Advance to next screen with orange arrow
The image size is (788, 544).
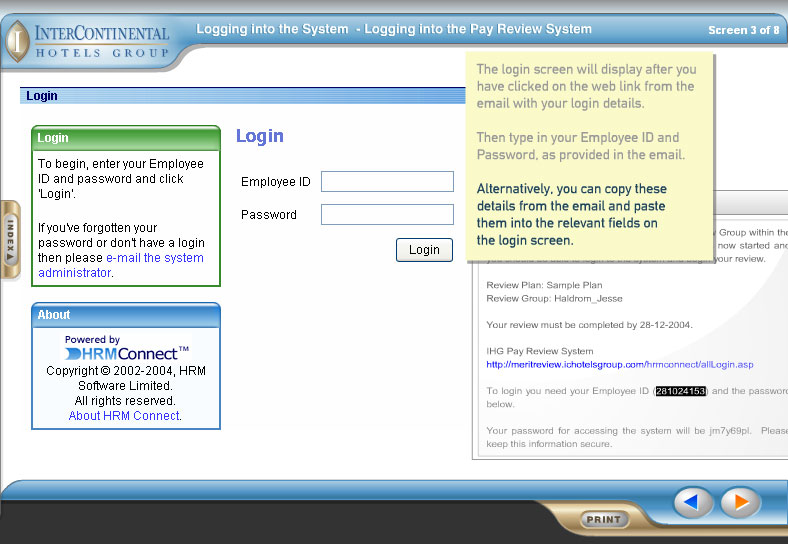[740, 502]
